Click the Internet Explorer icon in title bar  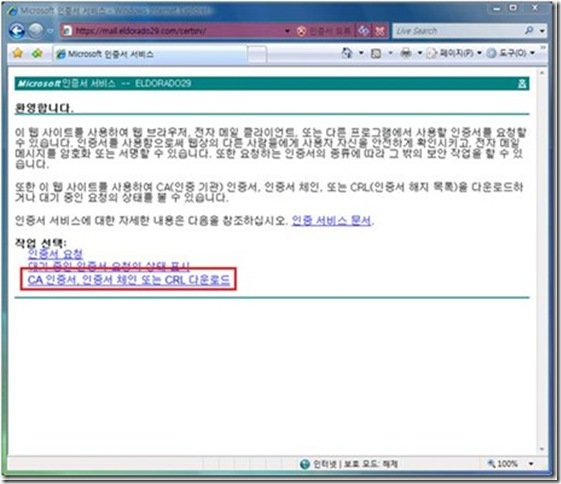[12, 11]
